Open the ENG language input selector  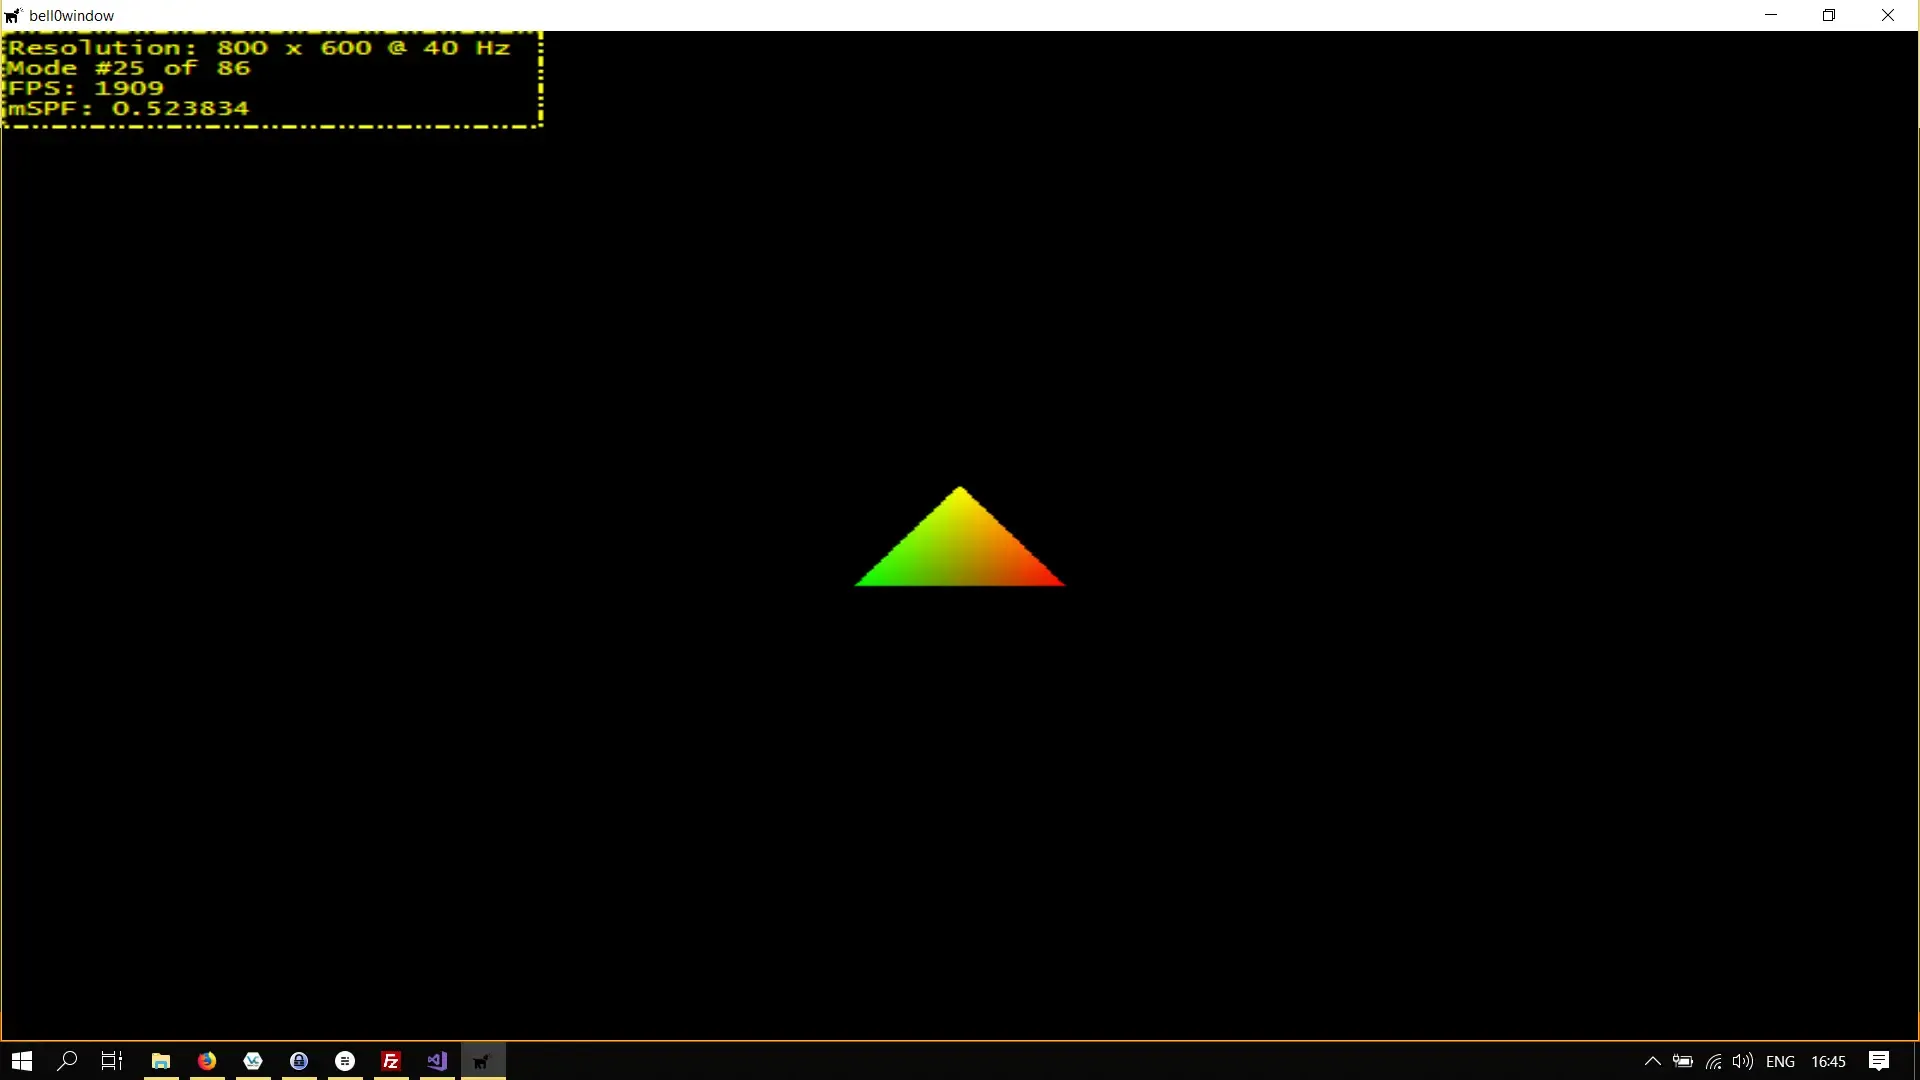click(1783, 1062)
